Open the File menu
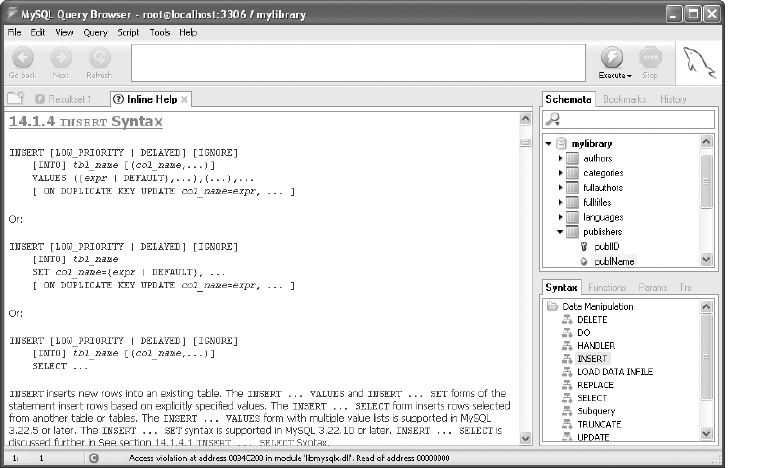The image size is (764, 468). [14, 33]
